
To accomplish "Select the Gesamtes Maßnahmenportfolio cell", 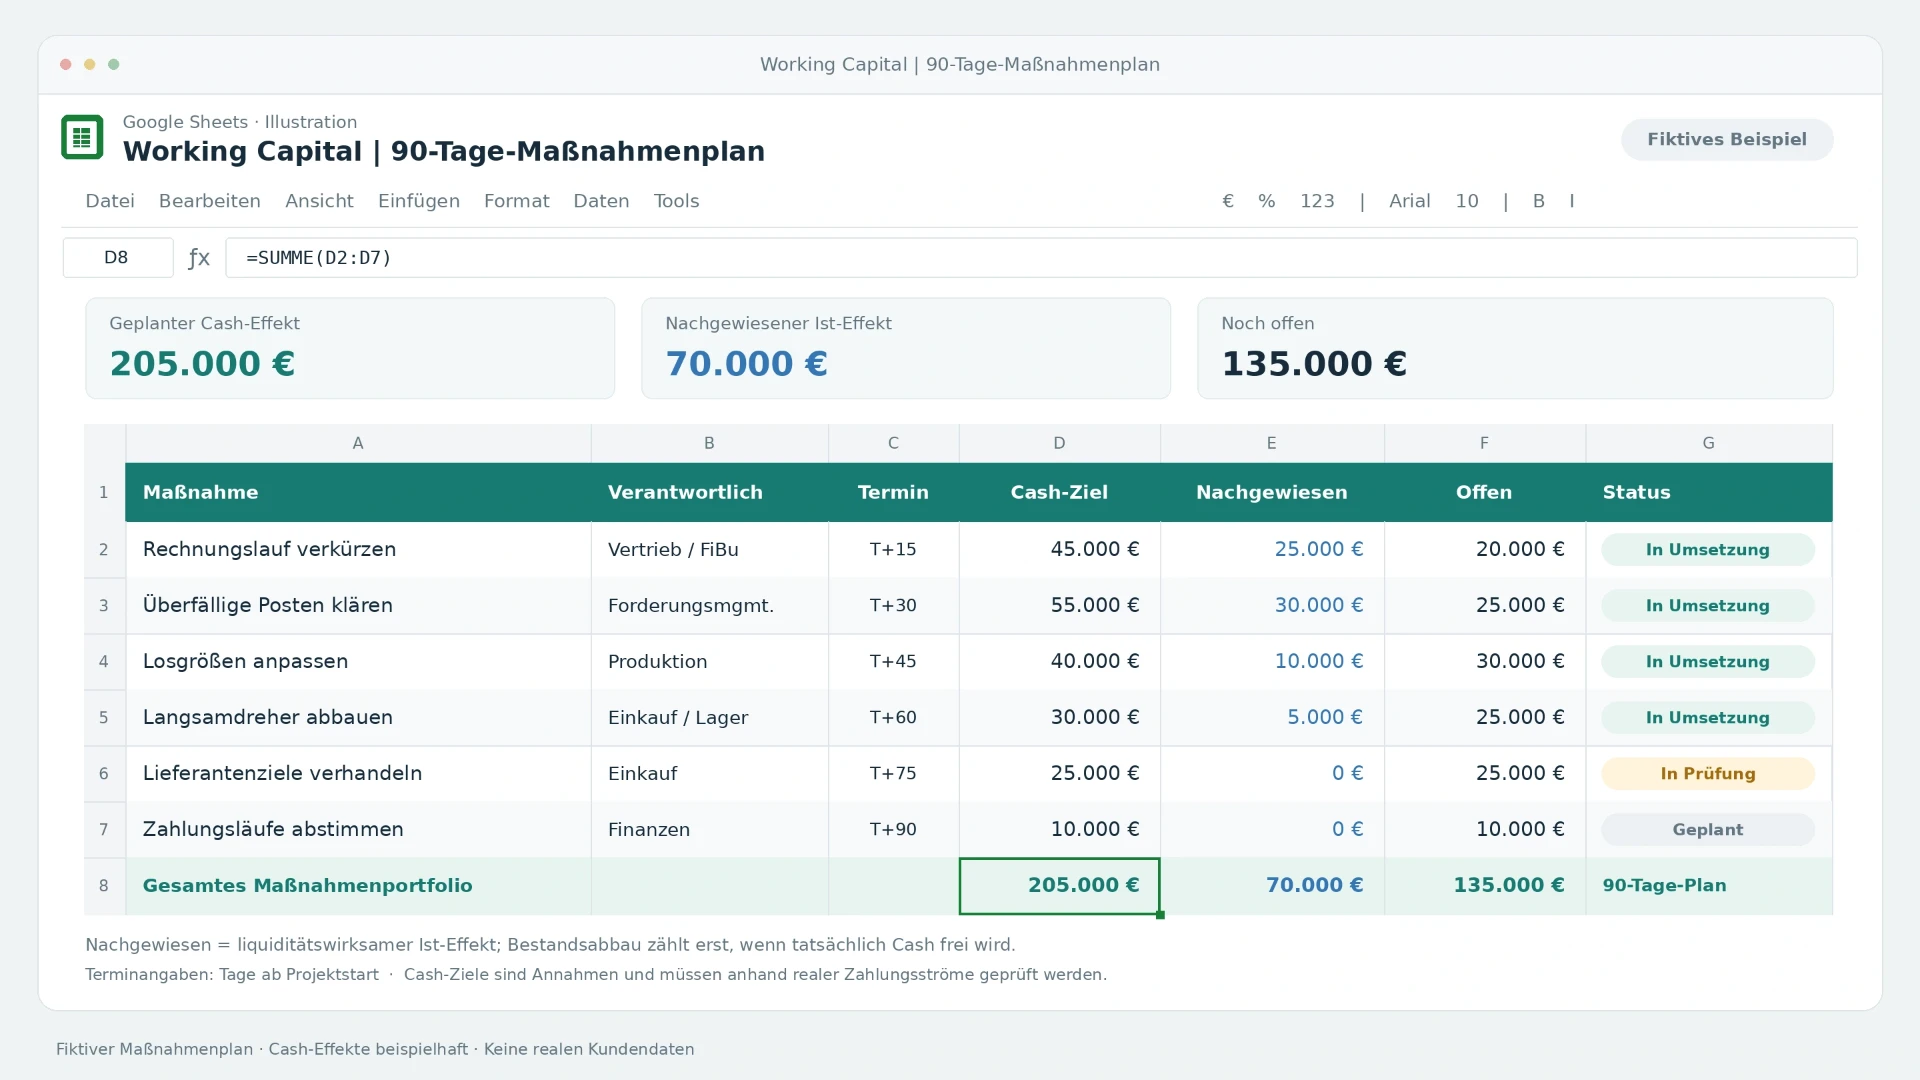I will pos(358,885).
